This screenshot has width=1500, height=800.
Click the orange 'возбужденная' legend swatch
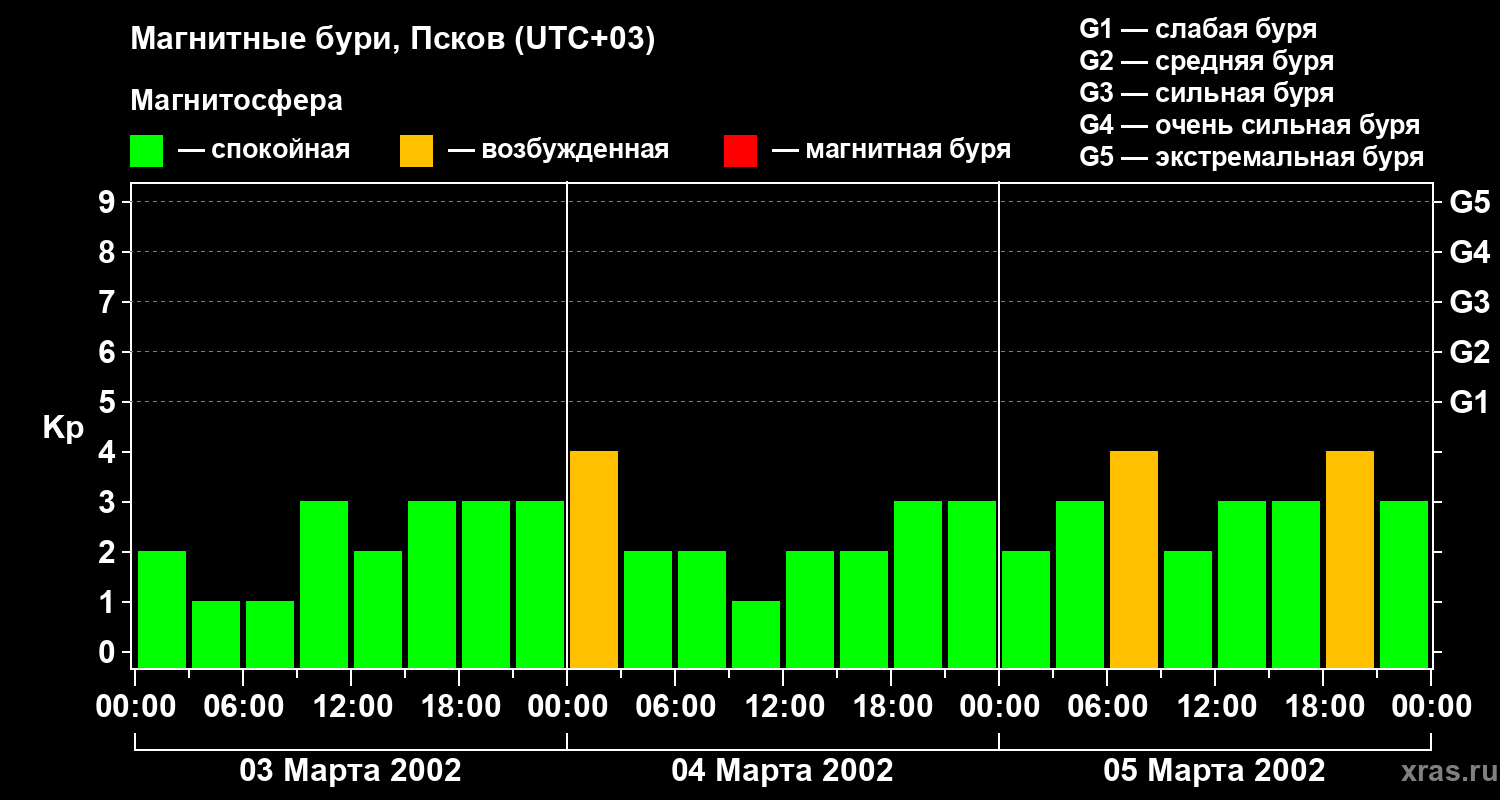click(x=416, y=151)
